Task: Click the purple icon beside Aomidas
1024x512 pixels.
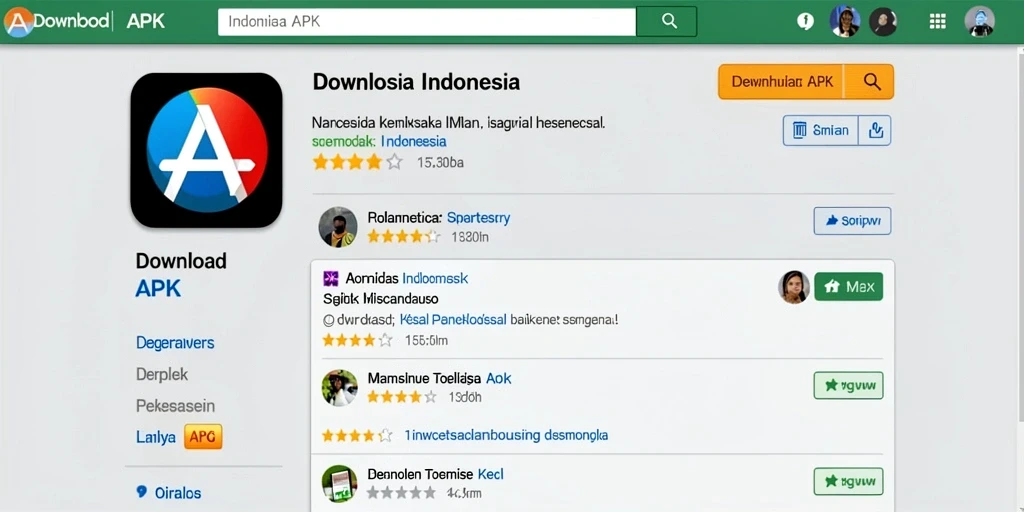Action: click(330, 279)
